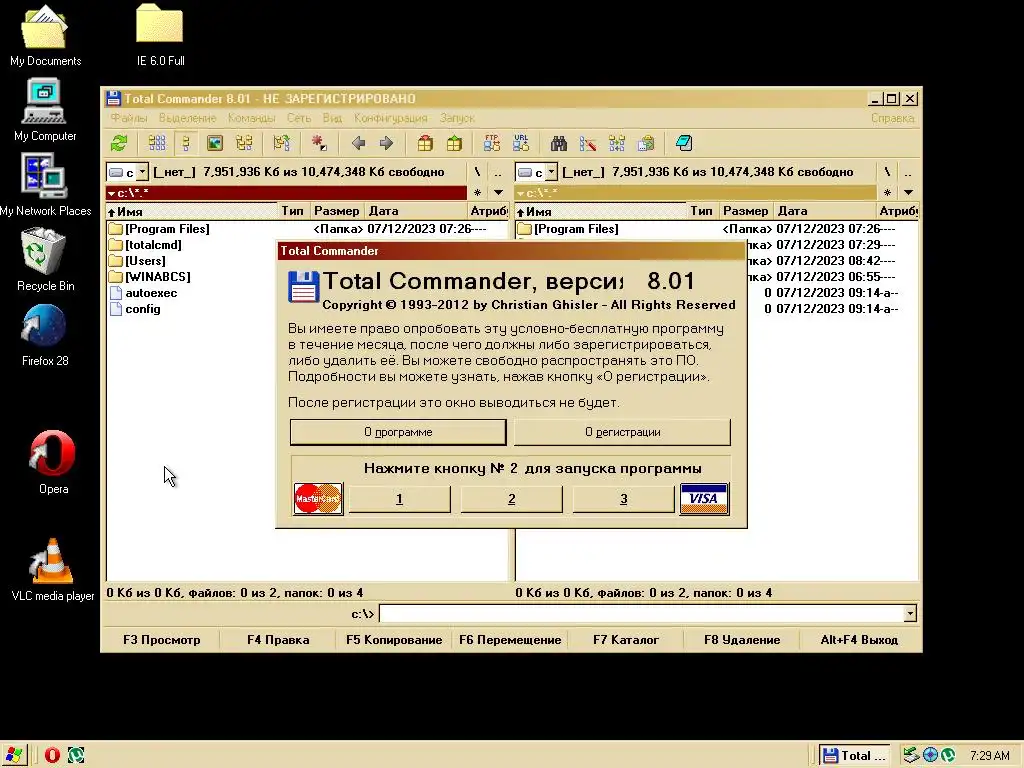Show directory tree toolbar icon
The image size is (1024, 768).
tap(244, 143)
